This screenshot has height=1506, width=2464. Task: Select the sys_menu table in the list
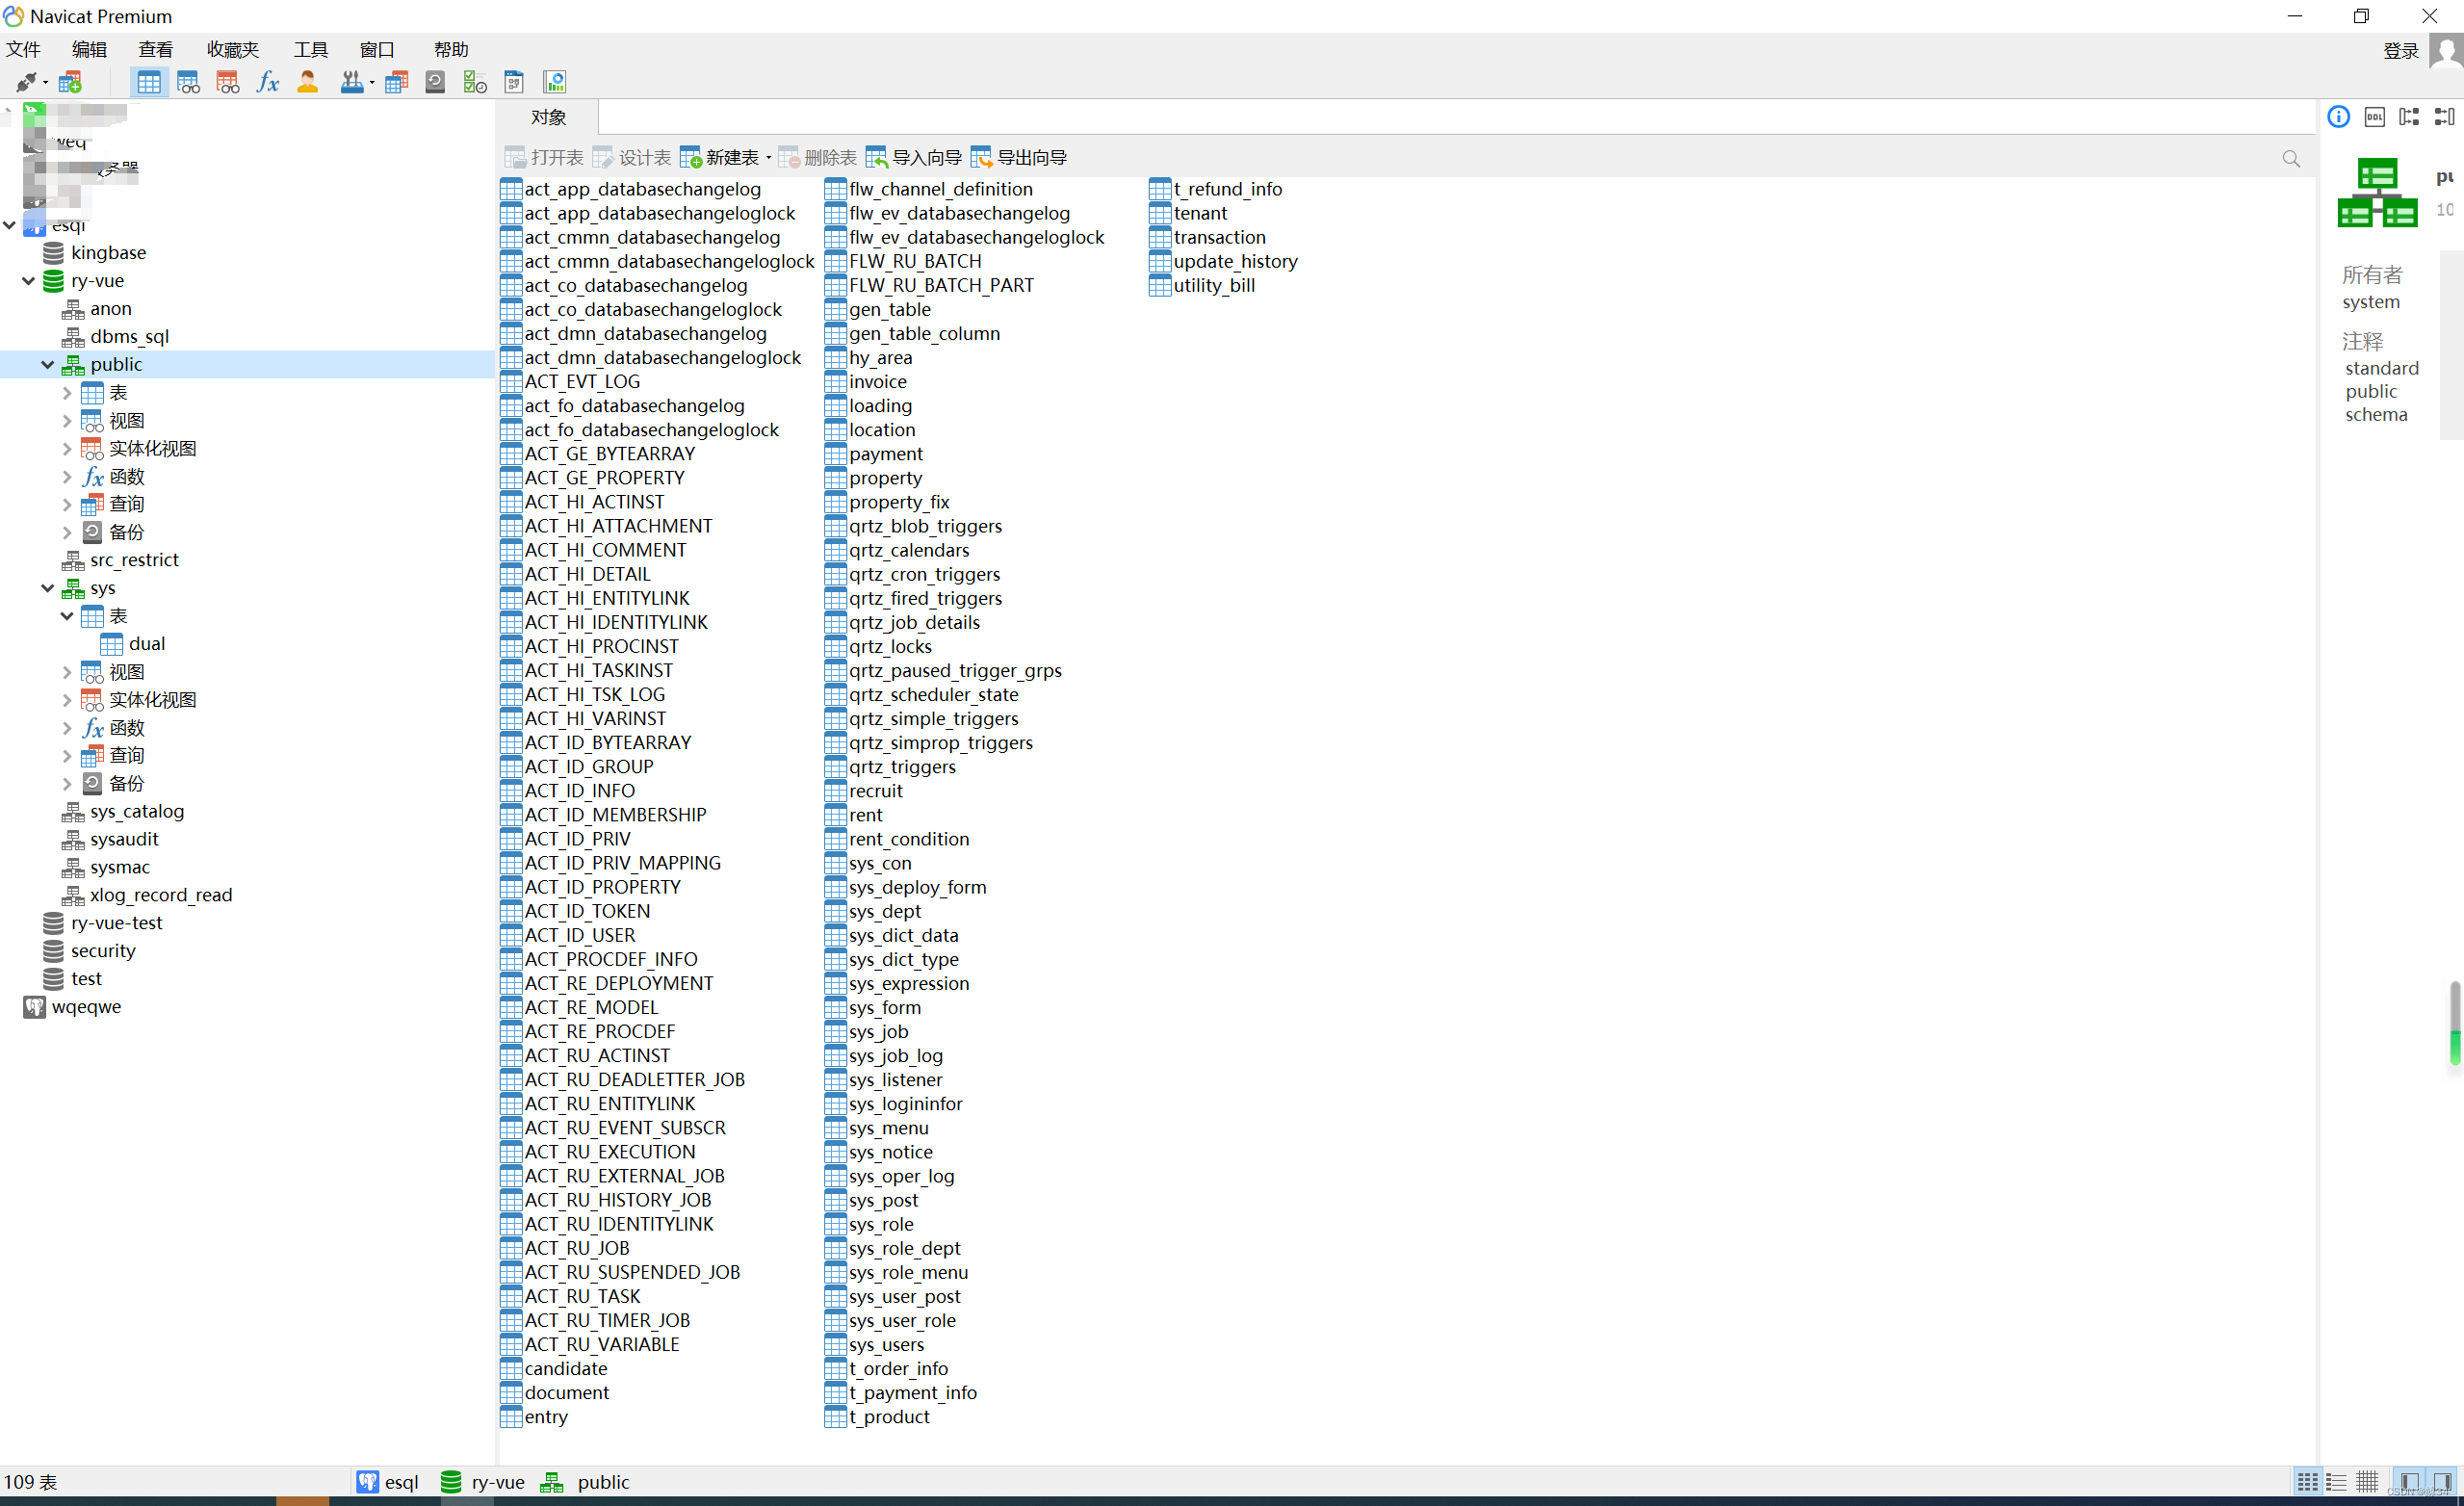tap(888, 1128)
